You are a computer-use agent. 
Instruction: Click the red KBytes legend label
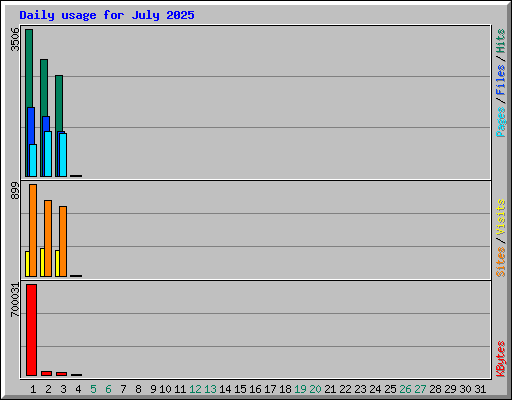[500, 359]
